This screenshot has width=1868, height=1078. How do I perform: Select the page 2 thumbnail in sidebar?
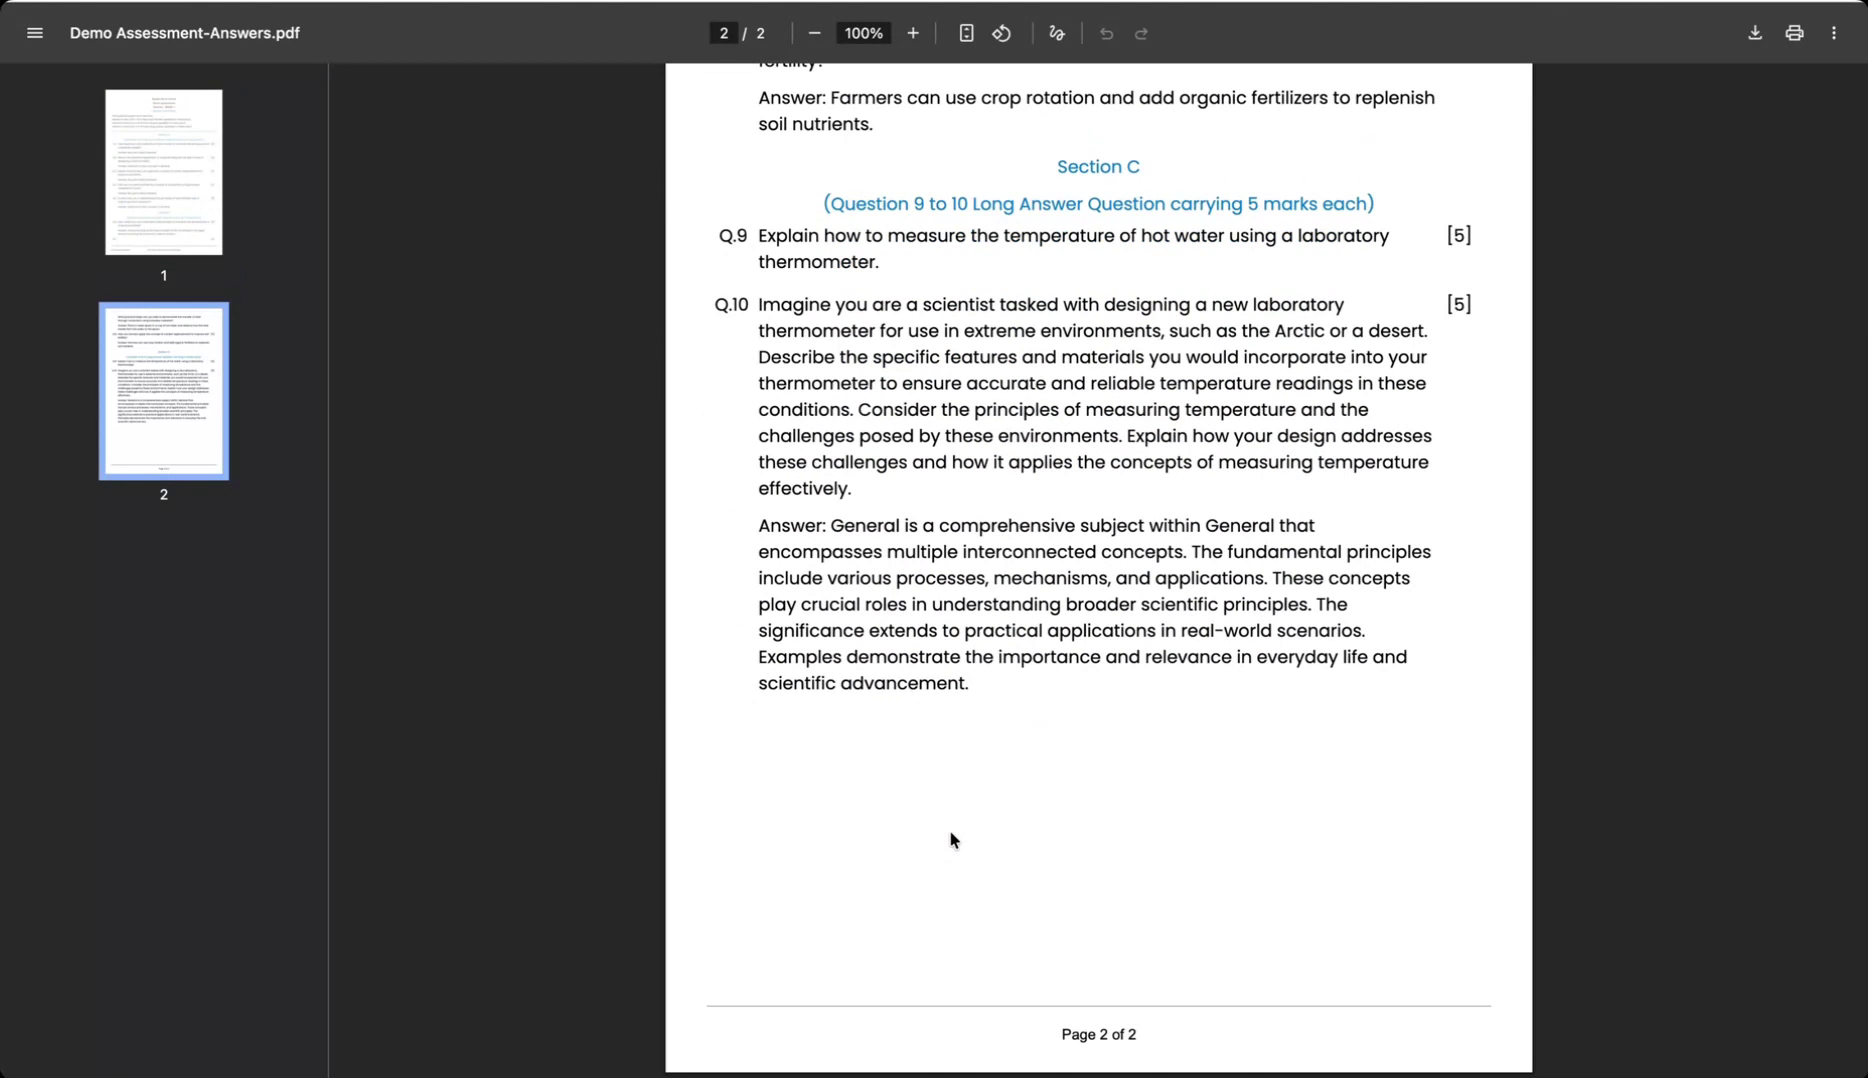[163, 391]
